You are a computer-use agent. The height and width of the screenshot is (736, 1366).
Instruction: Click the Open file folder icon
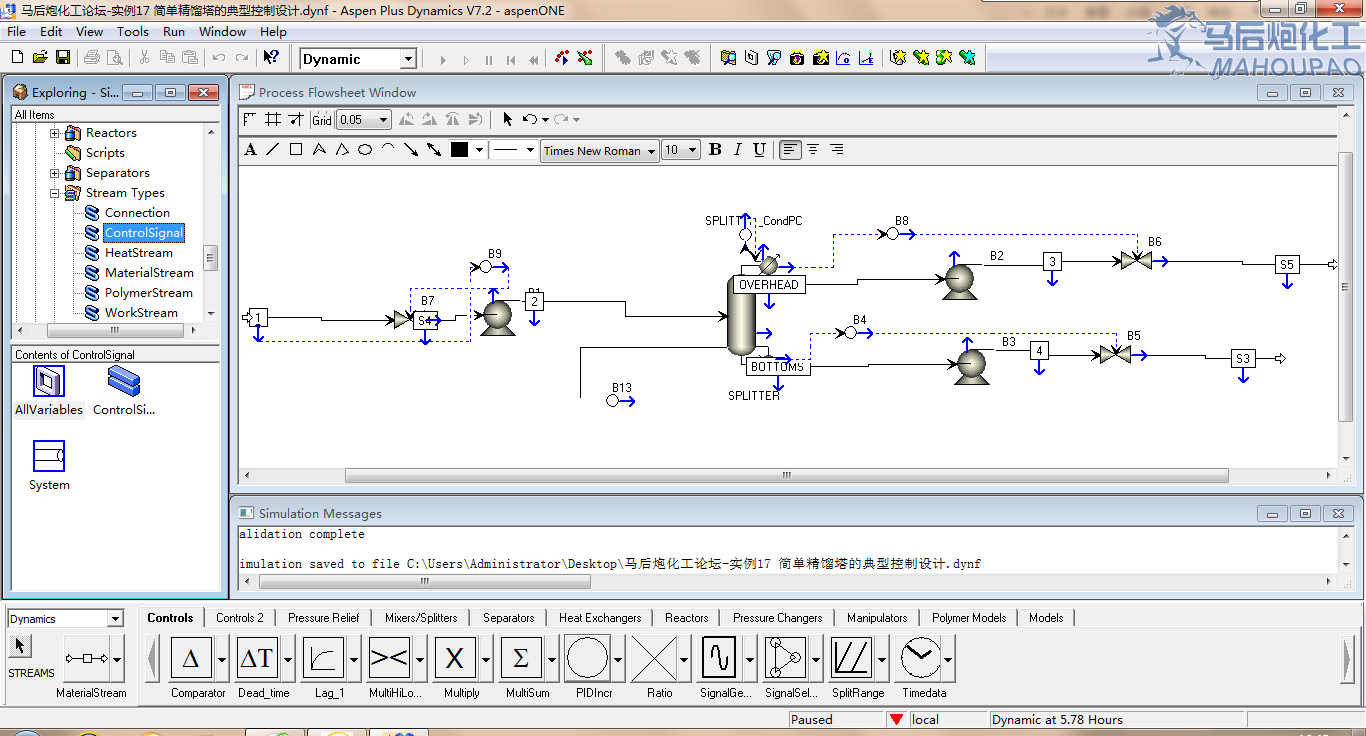pos(40,58)
